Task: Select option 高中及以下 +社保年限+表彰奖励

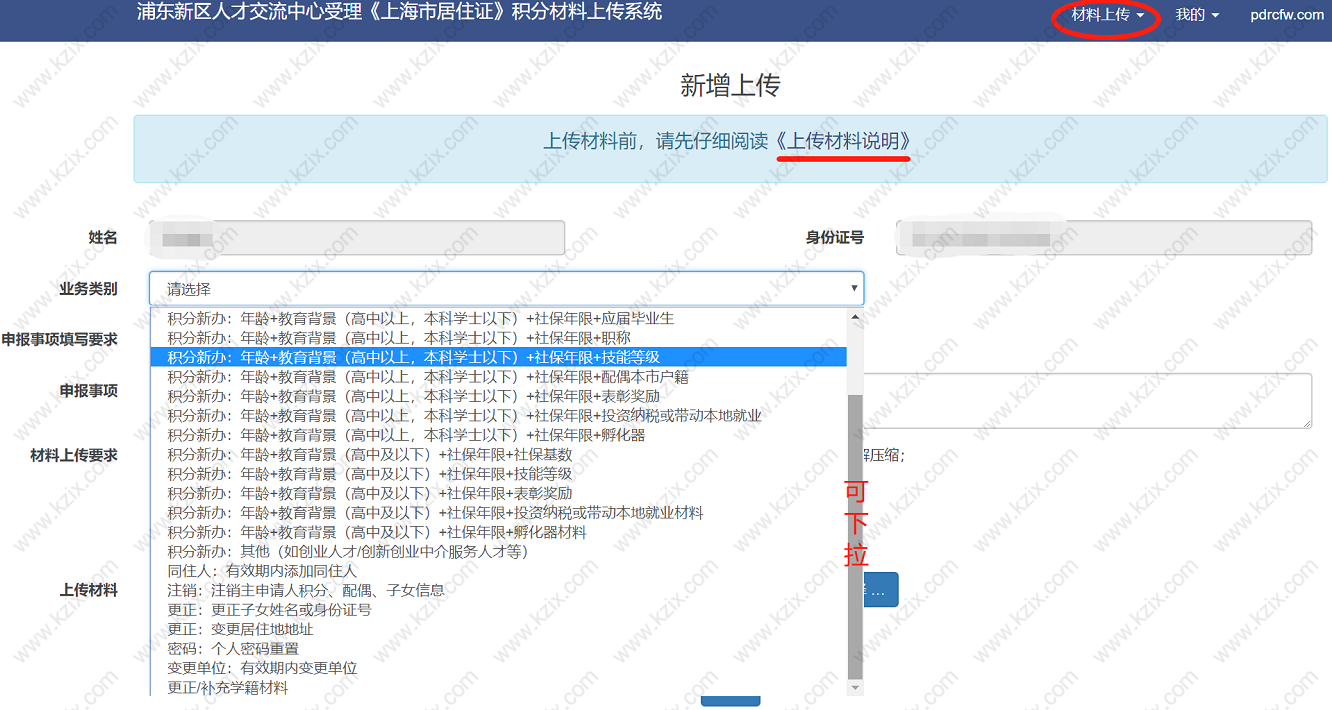Action: coord(498,493)
